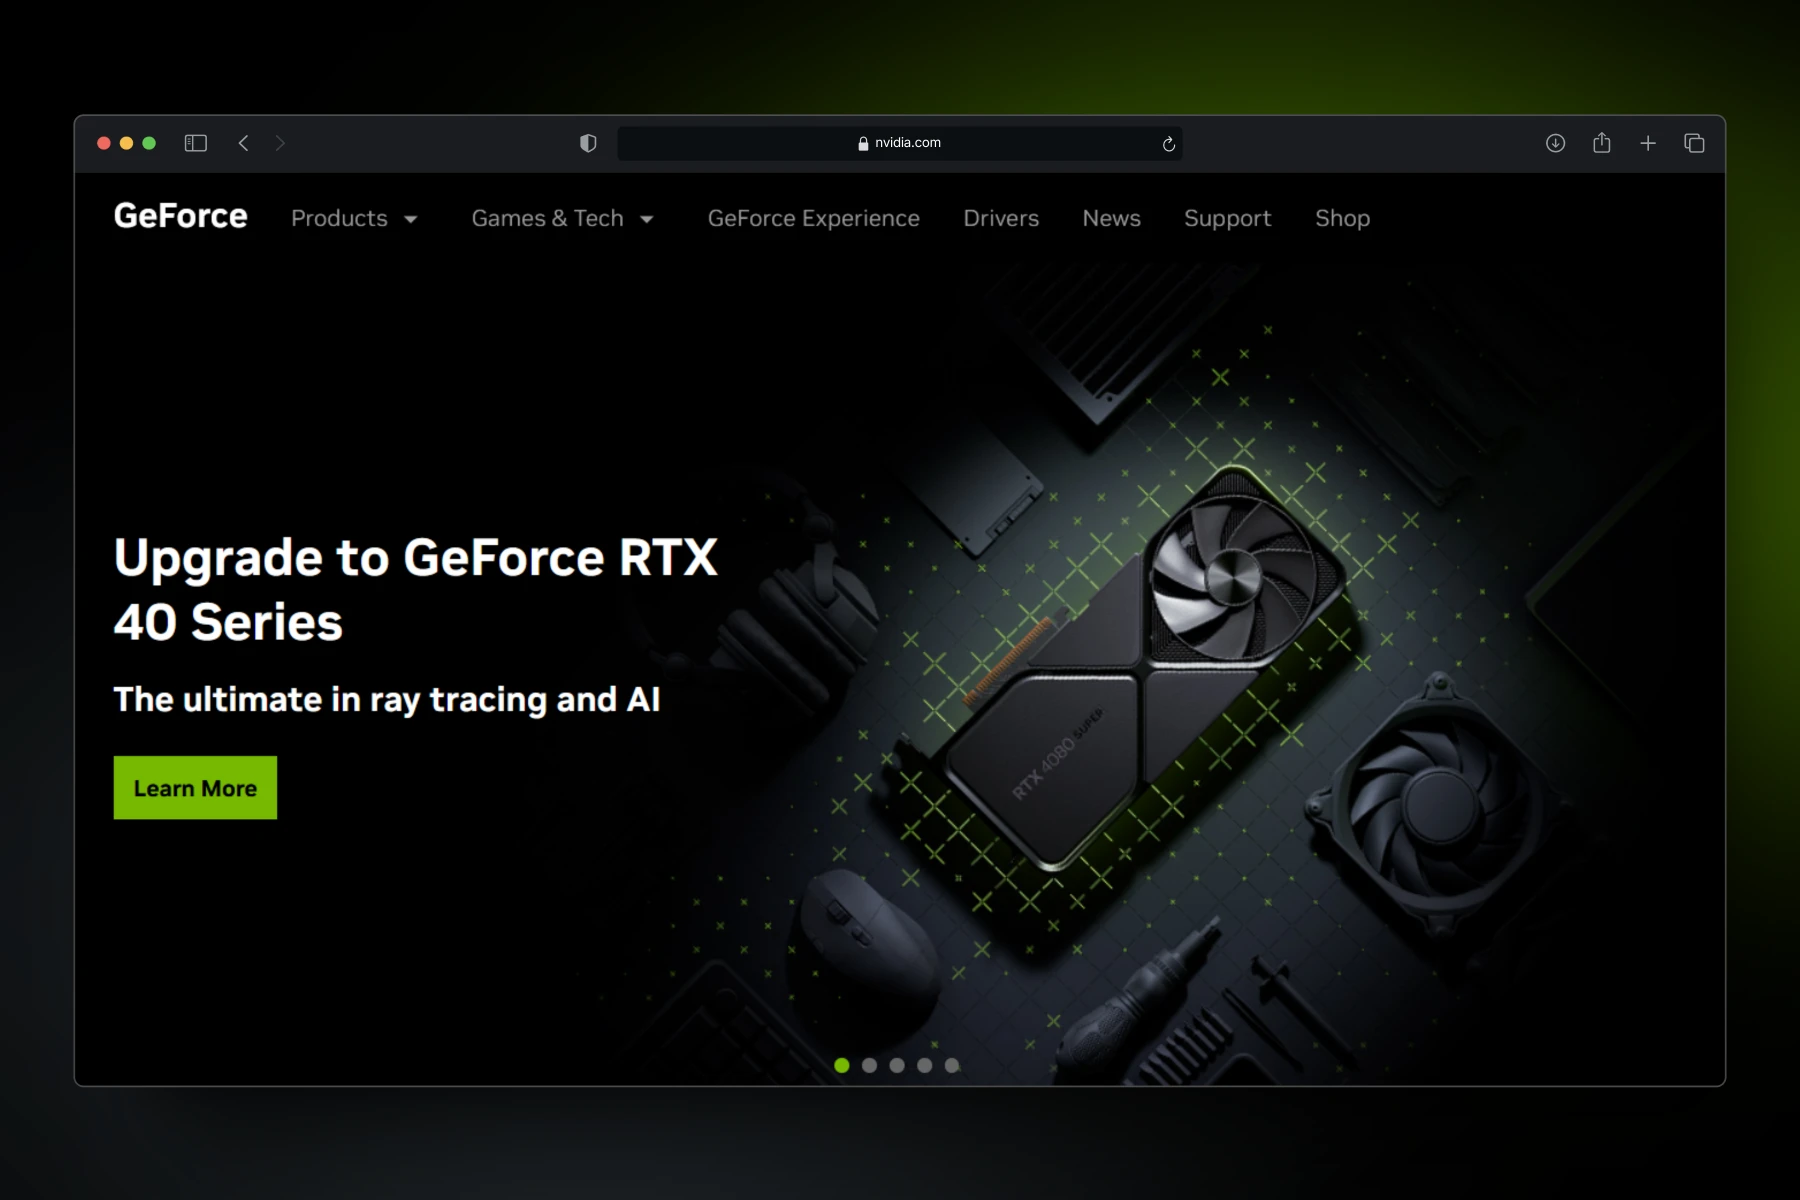Expand the Products dropdown arrow
1800x1200 pixels.
point(411,219)
